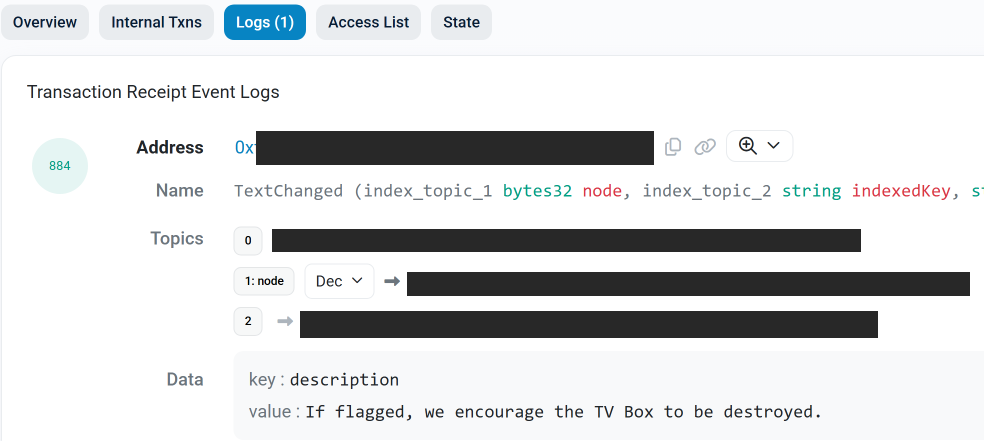Viewport: 984px width, 441px height.
Task: Go to the Access List tab
Action: click(368, 22)
